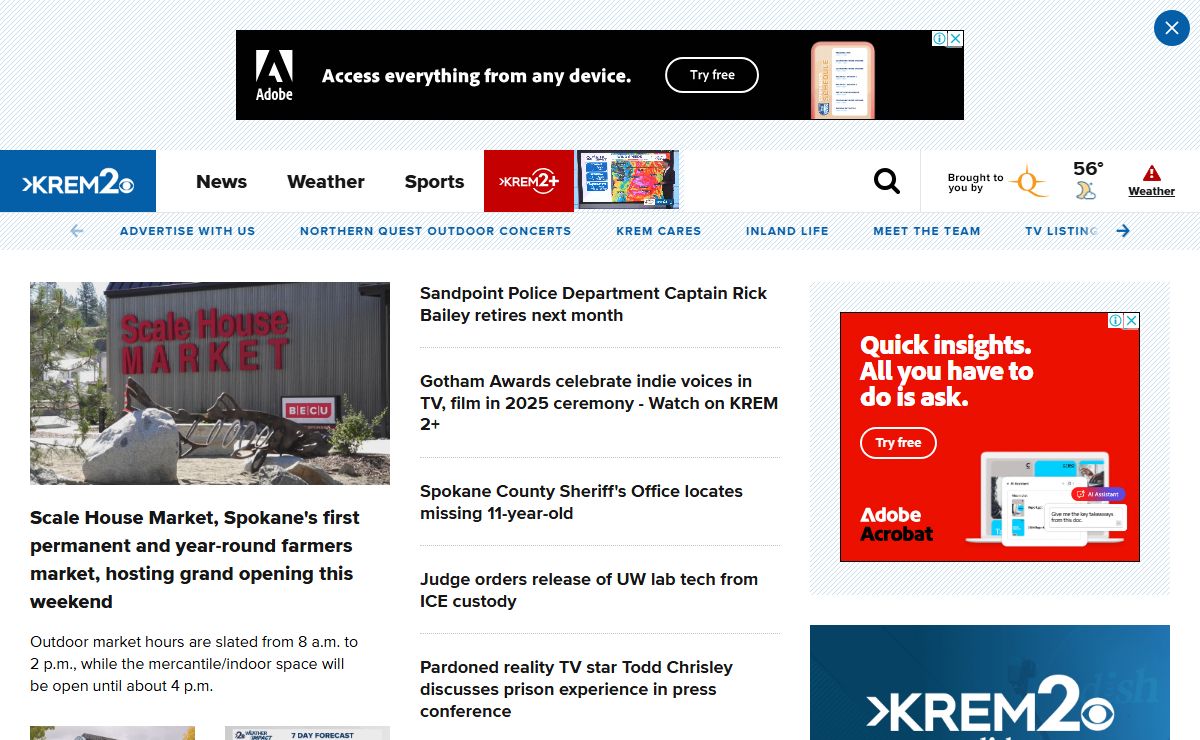Click the Adobe Acrobat wordmark in sidebar ad

coord(897,524)
